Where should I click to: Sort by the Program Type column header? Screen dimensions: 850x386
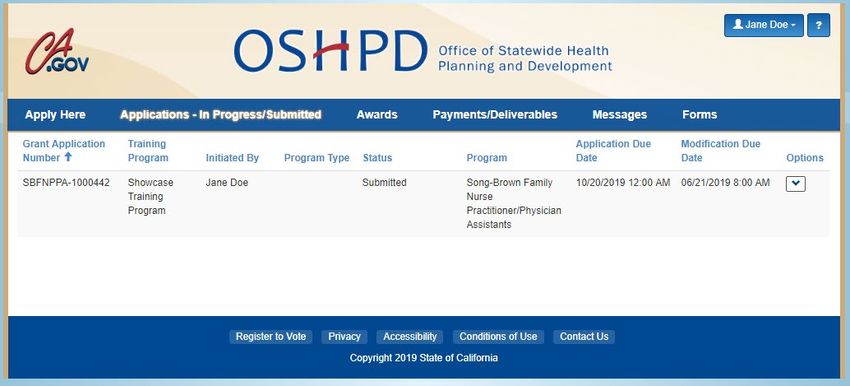[317, 158]
